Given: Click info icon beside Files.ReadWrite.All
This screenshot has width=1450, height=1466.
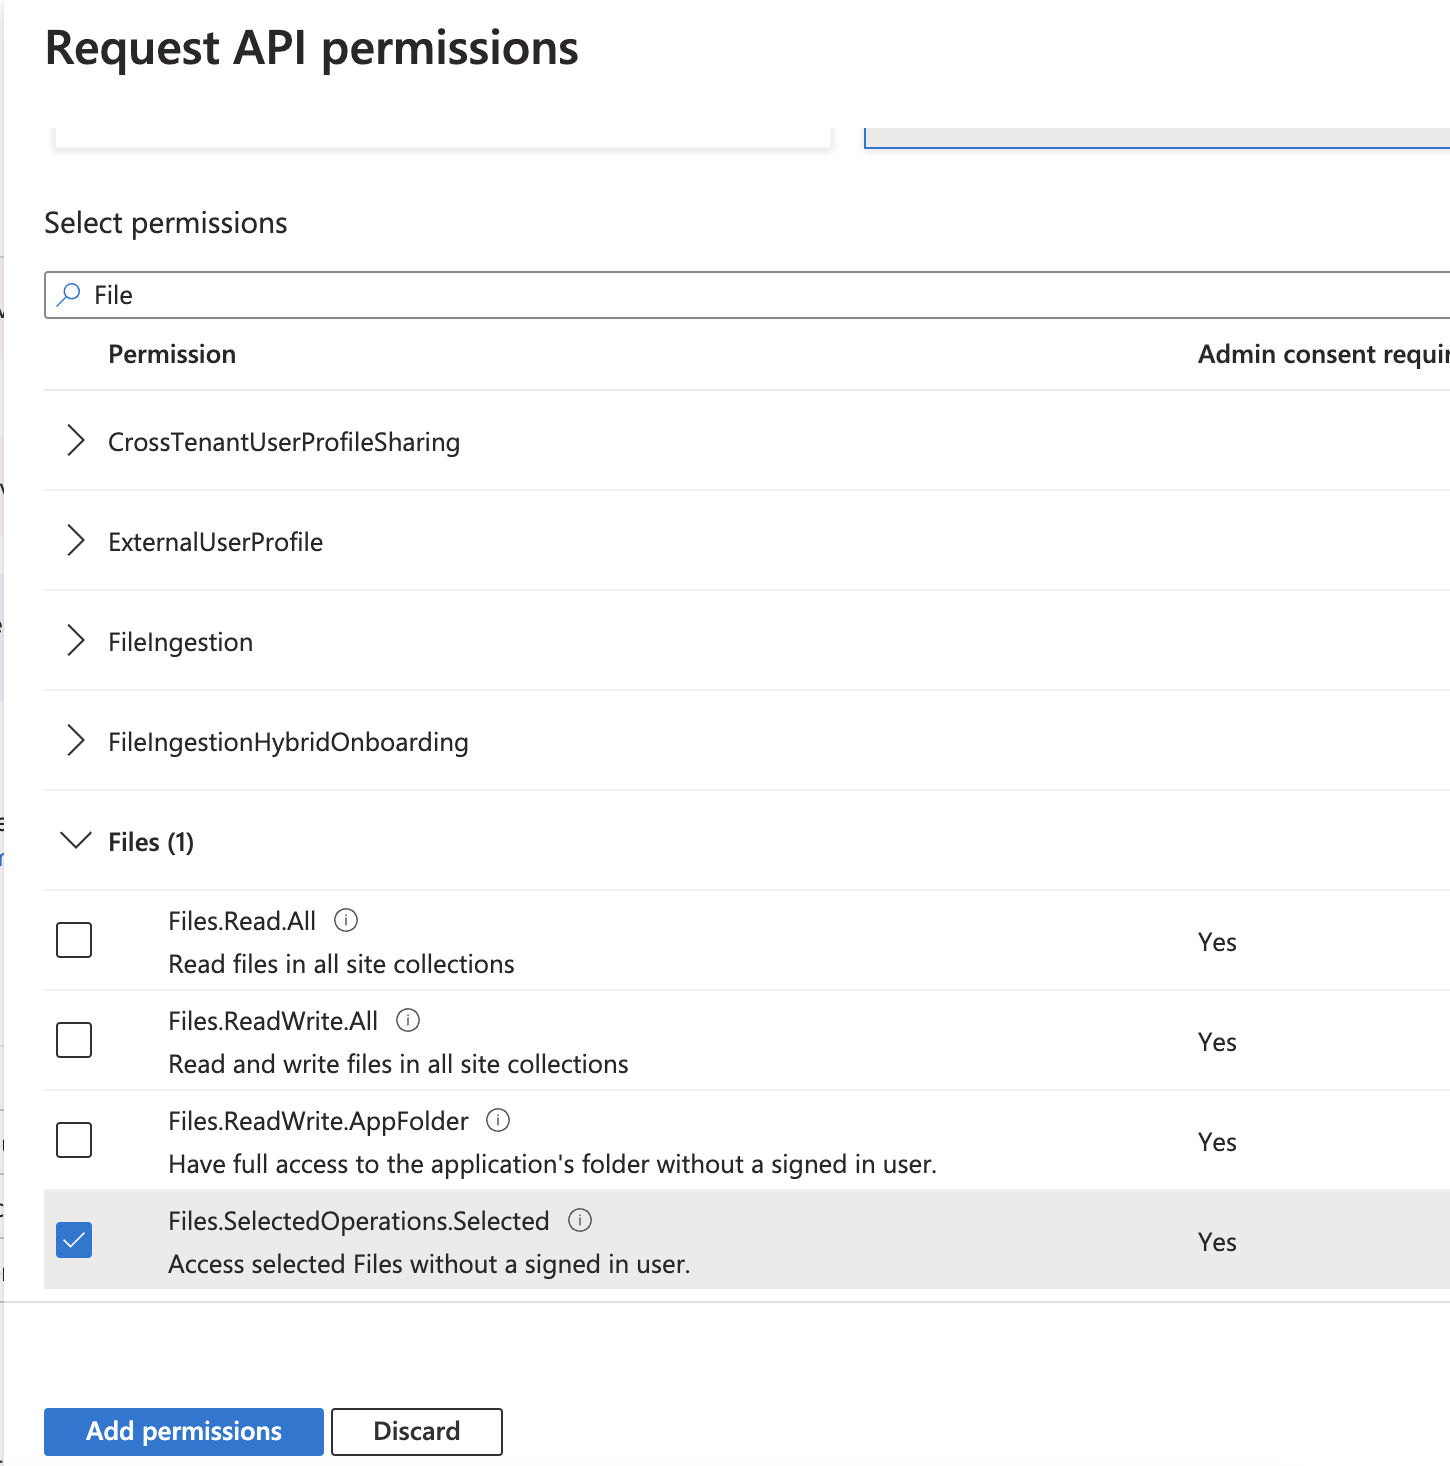Looking at the screenshot, I should click(x=408, y=1020).
